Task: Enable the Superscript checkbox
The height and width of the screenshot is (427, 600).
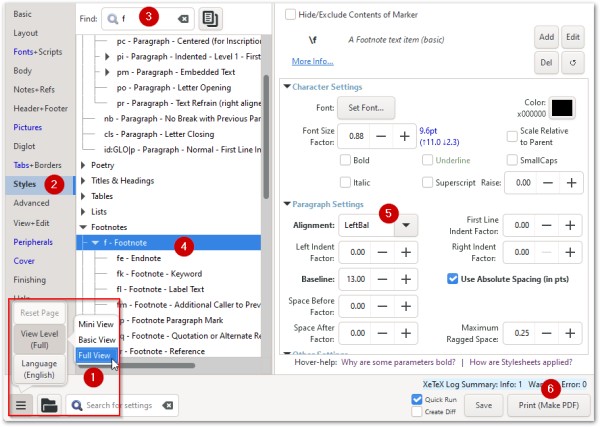Action: click(427, 183)
